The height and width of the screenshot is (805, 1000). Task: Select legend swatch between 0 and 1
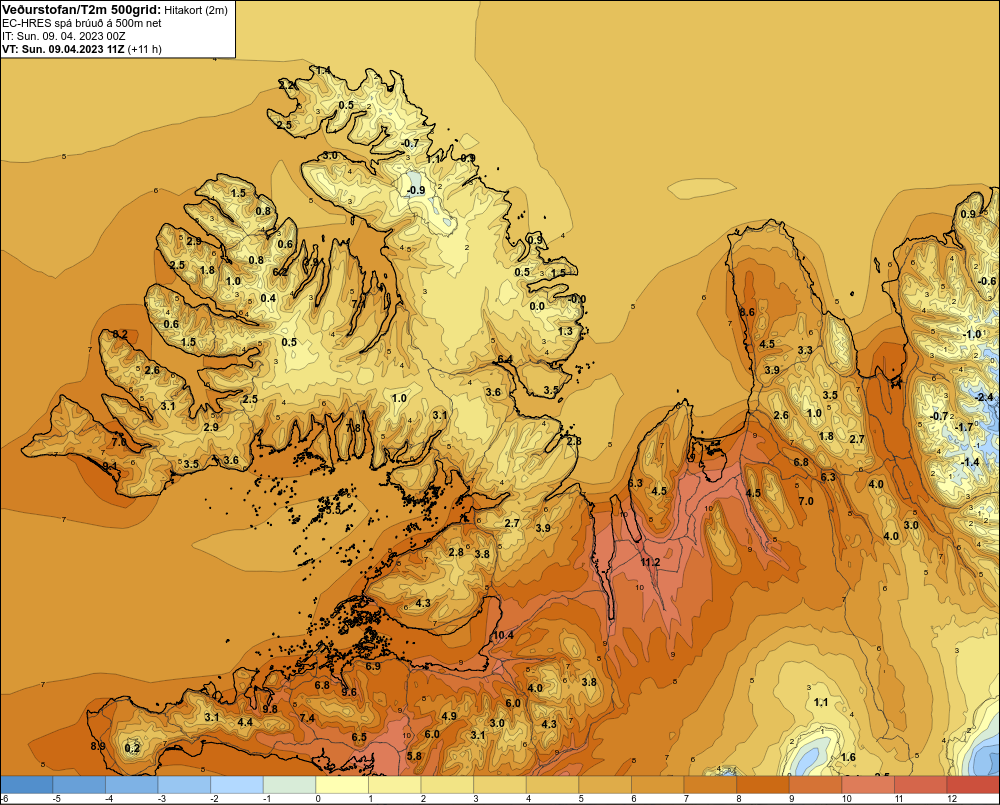click(x=342, y=784)
